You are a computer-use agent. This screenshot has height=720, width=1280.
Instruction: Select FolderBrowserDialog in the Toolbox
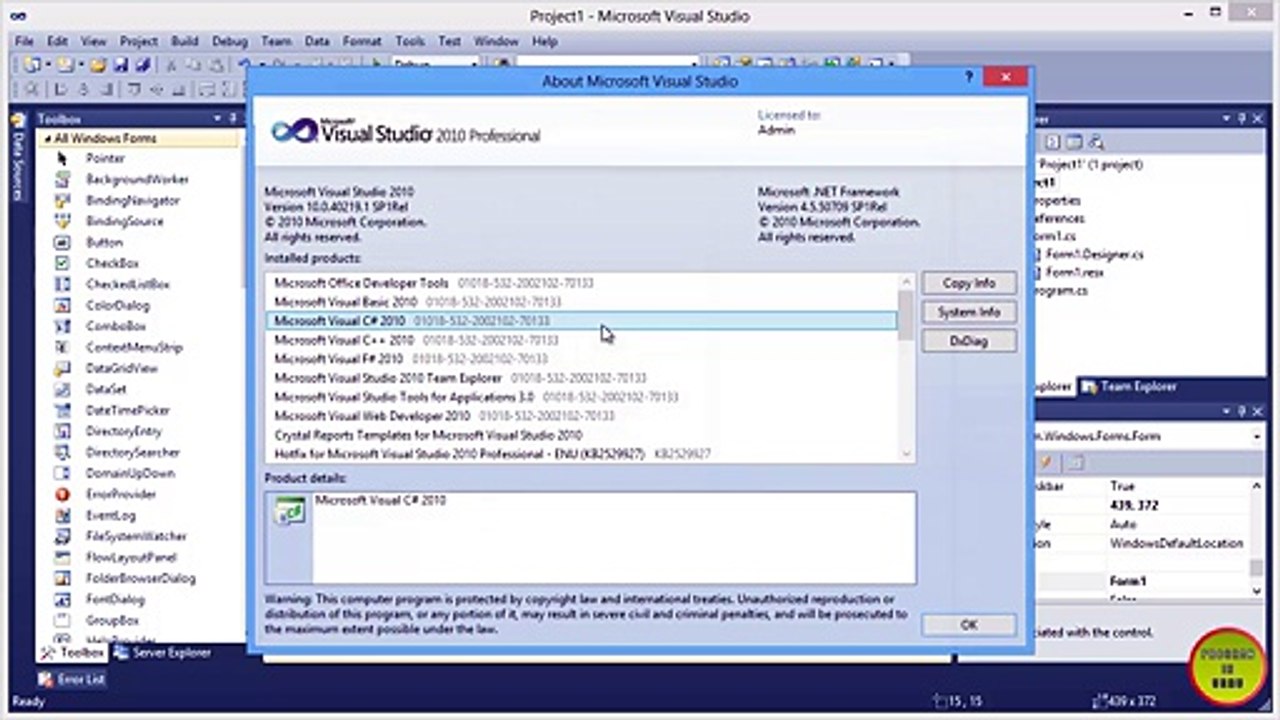(140, 578)
